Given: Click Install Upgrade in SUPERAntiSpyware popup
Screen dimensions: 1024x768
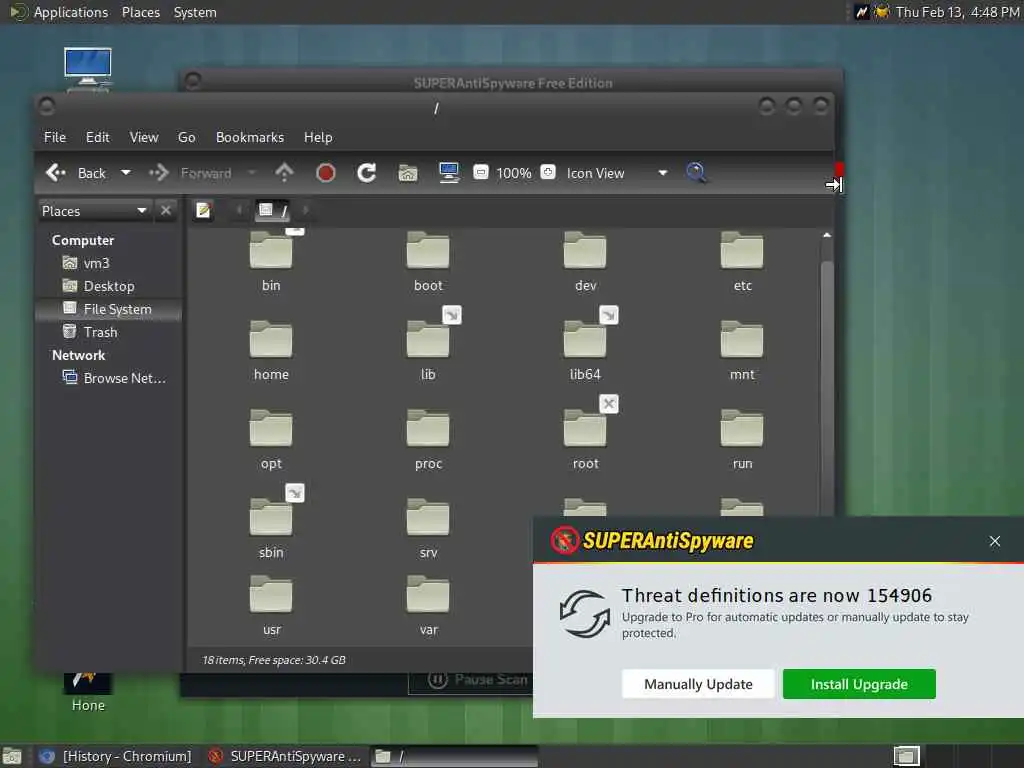Looking at the screenshot, I should [x=859, y=684].
